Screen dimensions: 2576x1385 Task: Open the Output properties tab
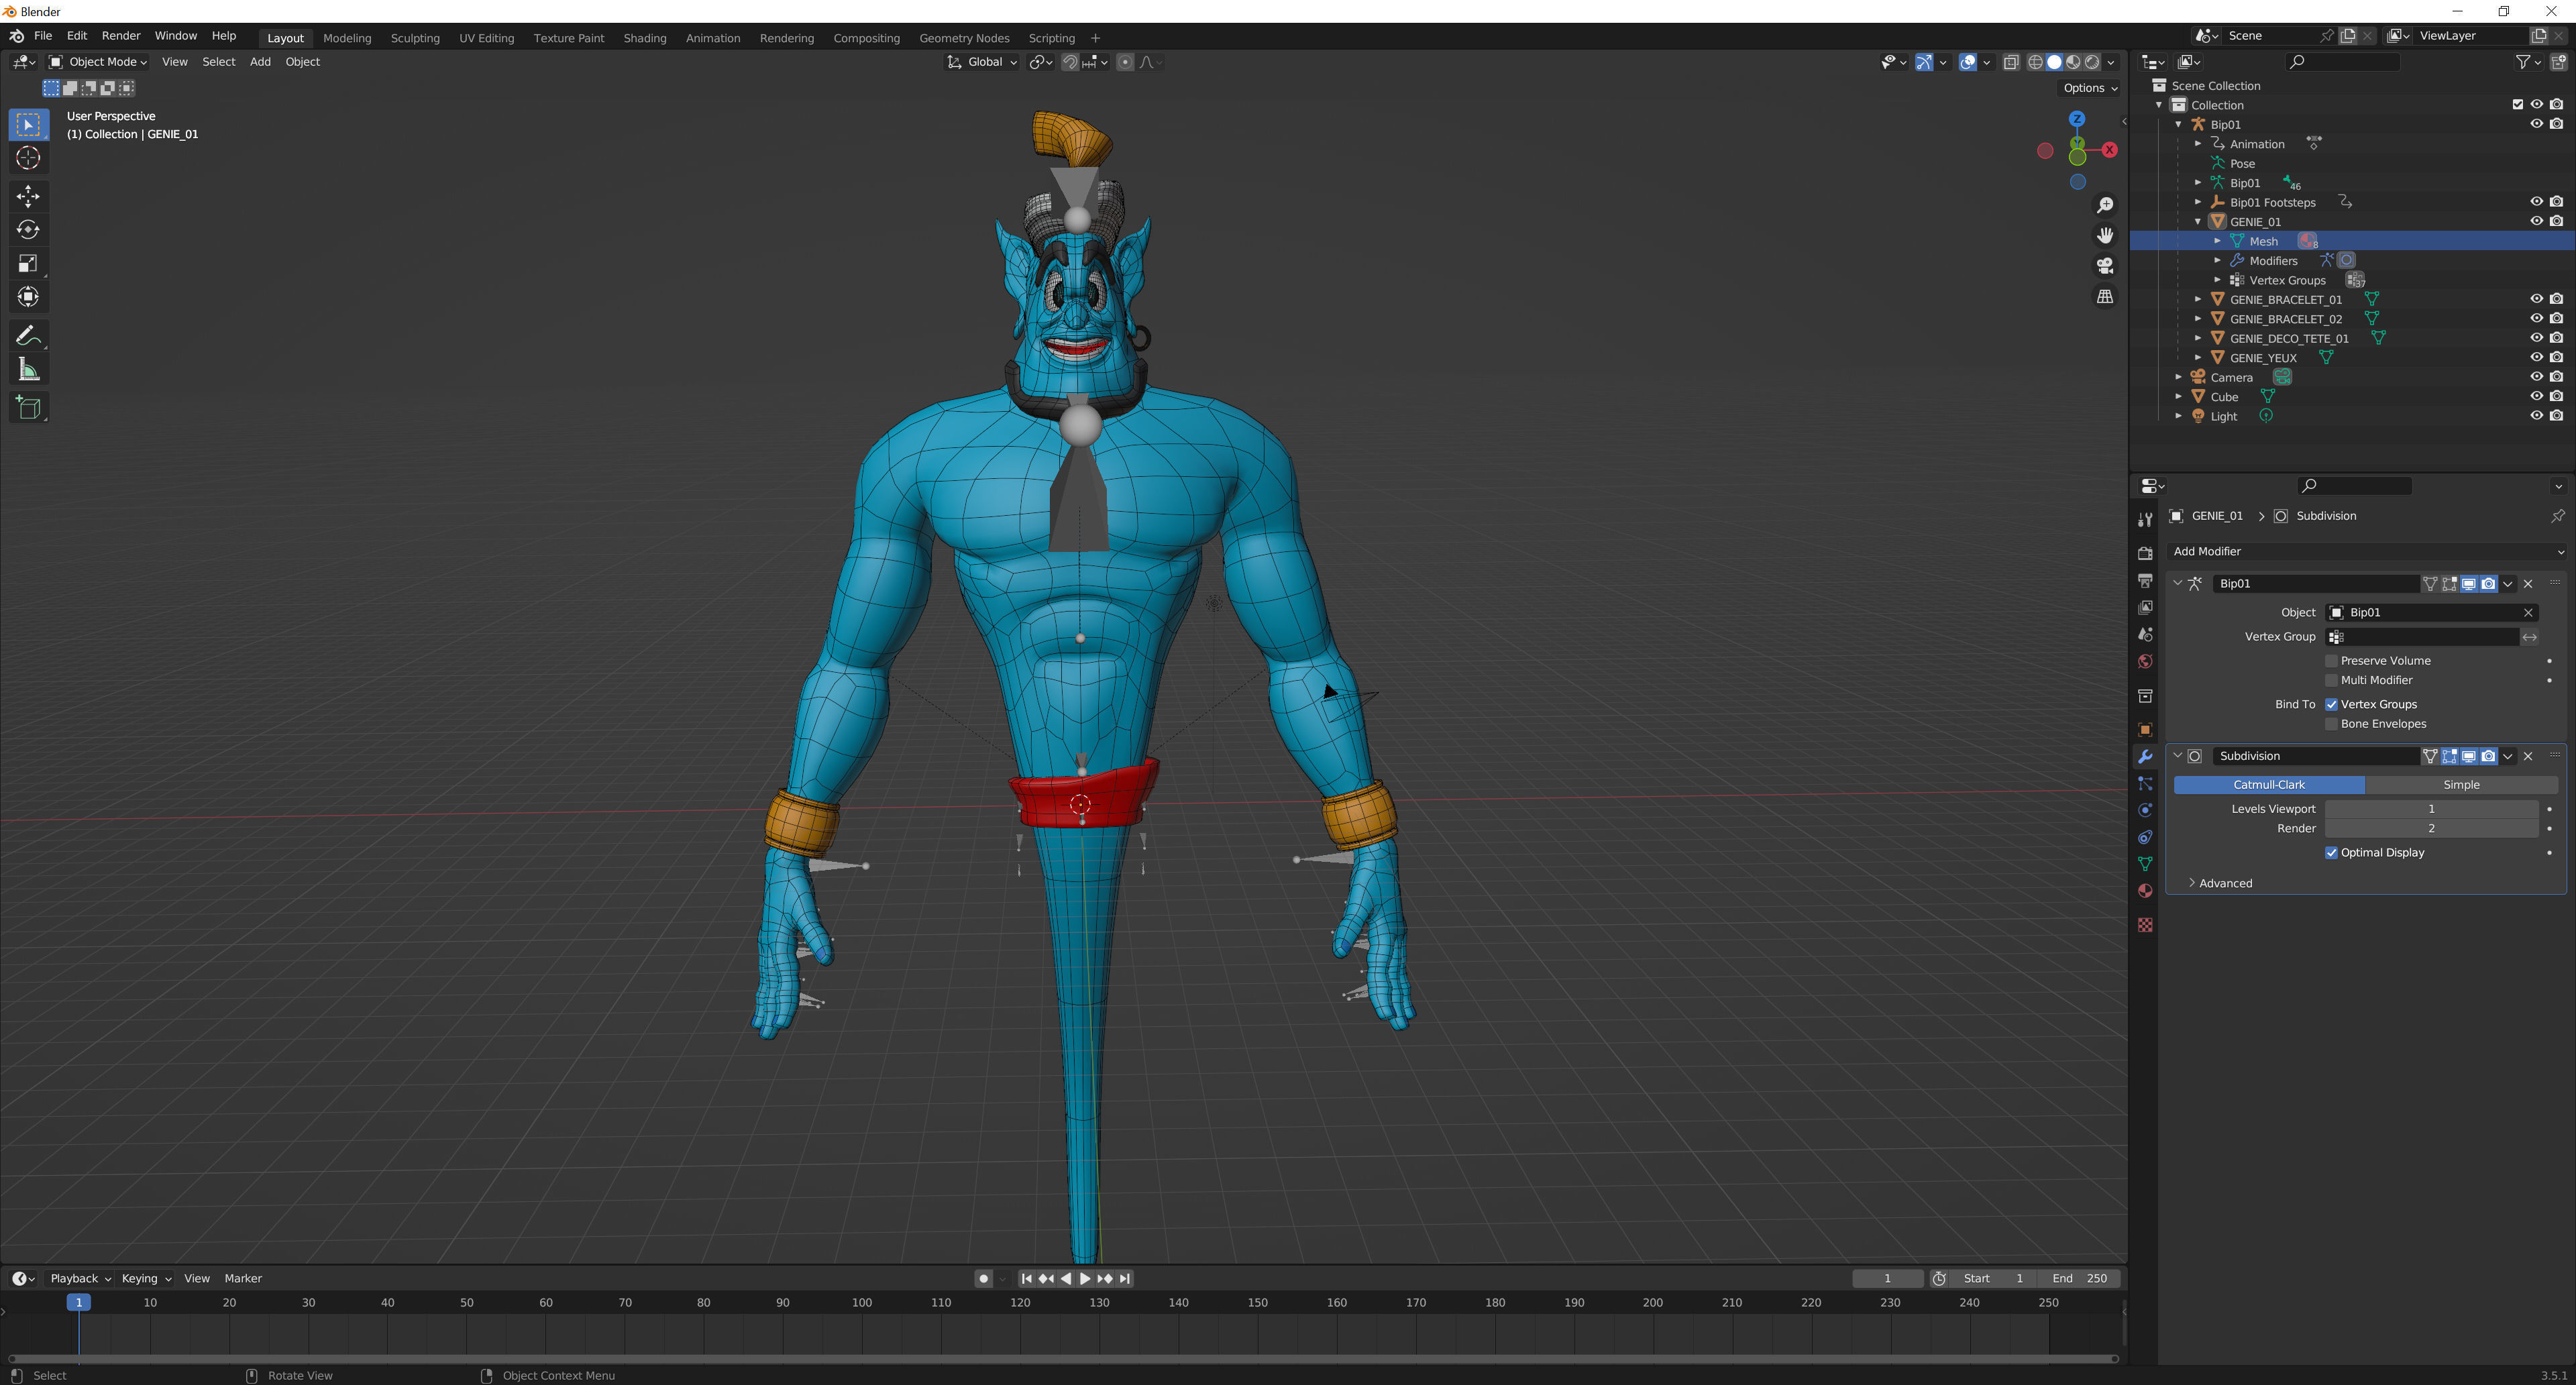(x=2144, y=580)
